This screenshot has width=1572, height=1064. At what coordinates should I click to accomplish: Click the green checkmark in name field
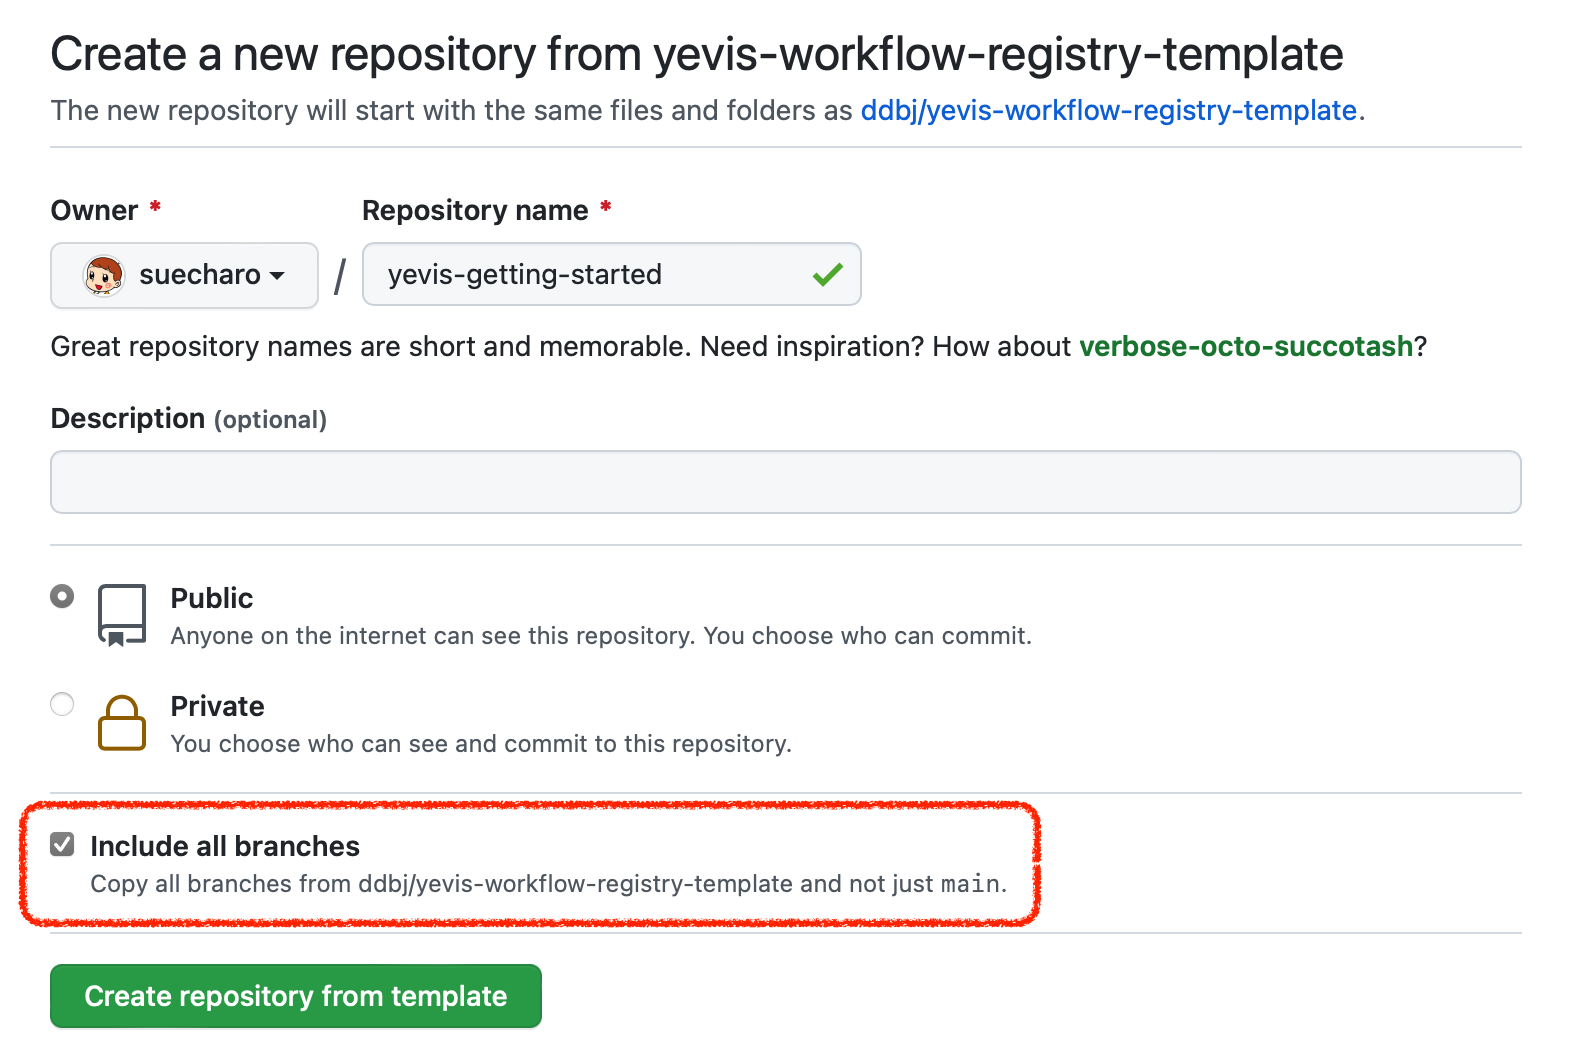click(x=828, y=274)
